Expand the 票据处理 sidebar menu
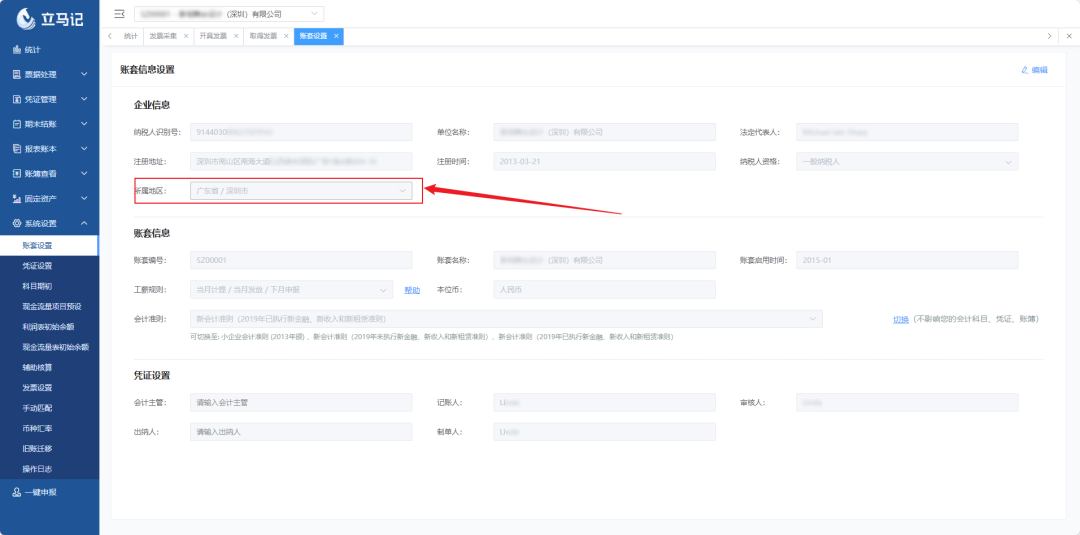Screen dimensions: 1080x535 coord(49,74)
